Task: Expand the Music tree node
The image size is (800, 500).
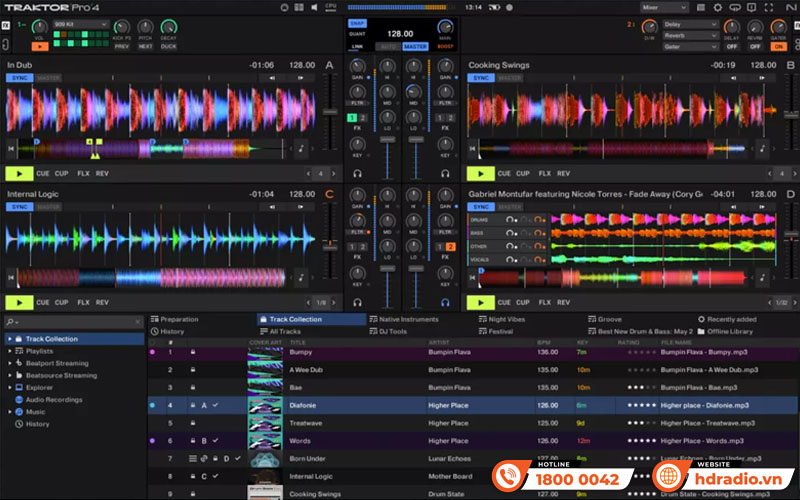Action: [x=10, y=412]
